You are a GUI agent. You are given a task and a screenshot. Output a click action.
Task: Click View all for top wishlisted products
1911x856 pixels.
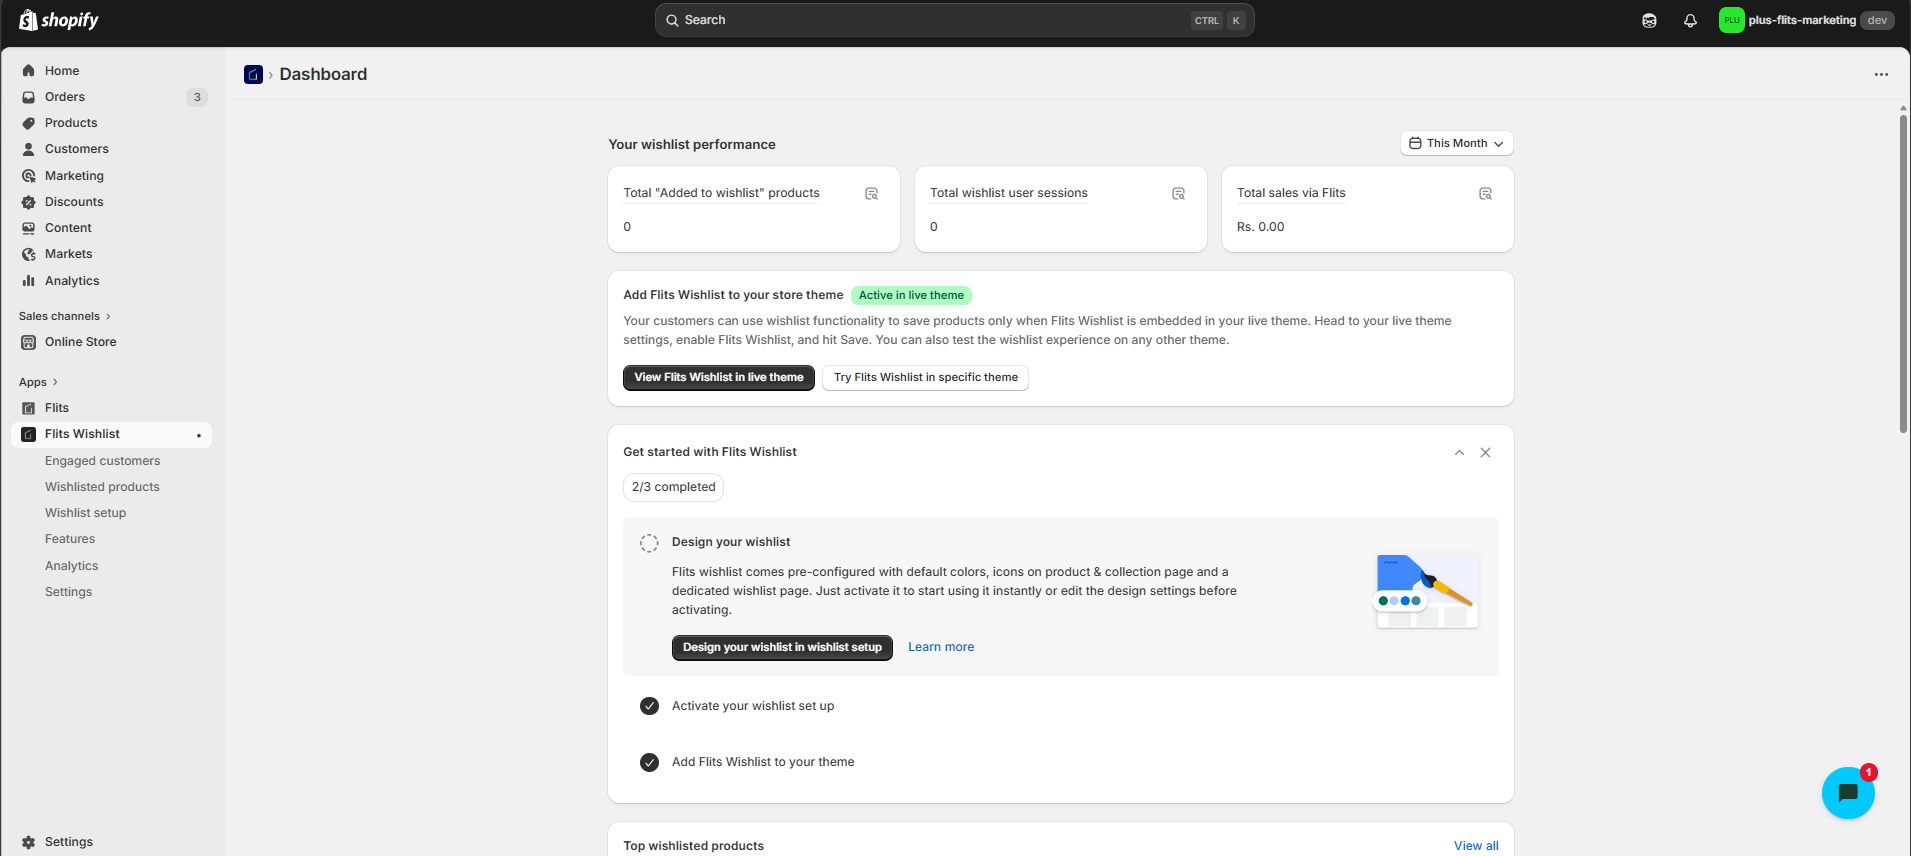click(1476, 846)
